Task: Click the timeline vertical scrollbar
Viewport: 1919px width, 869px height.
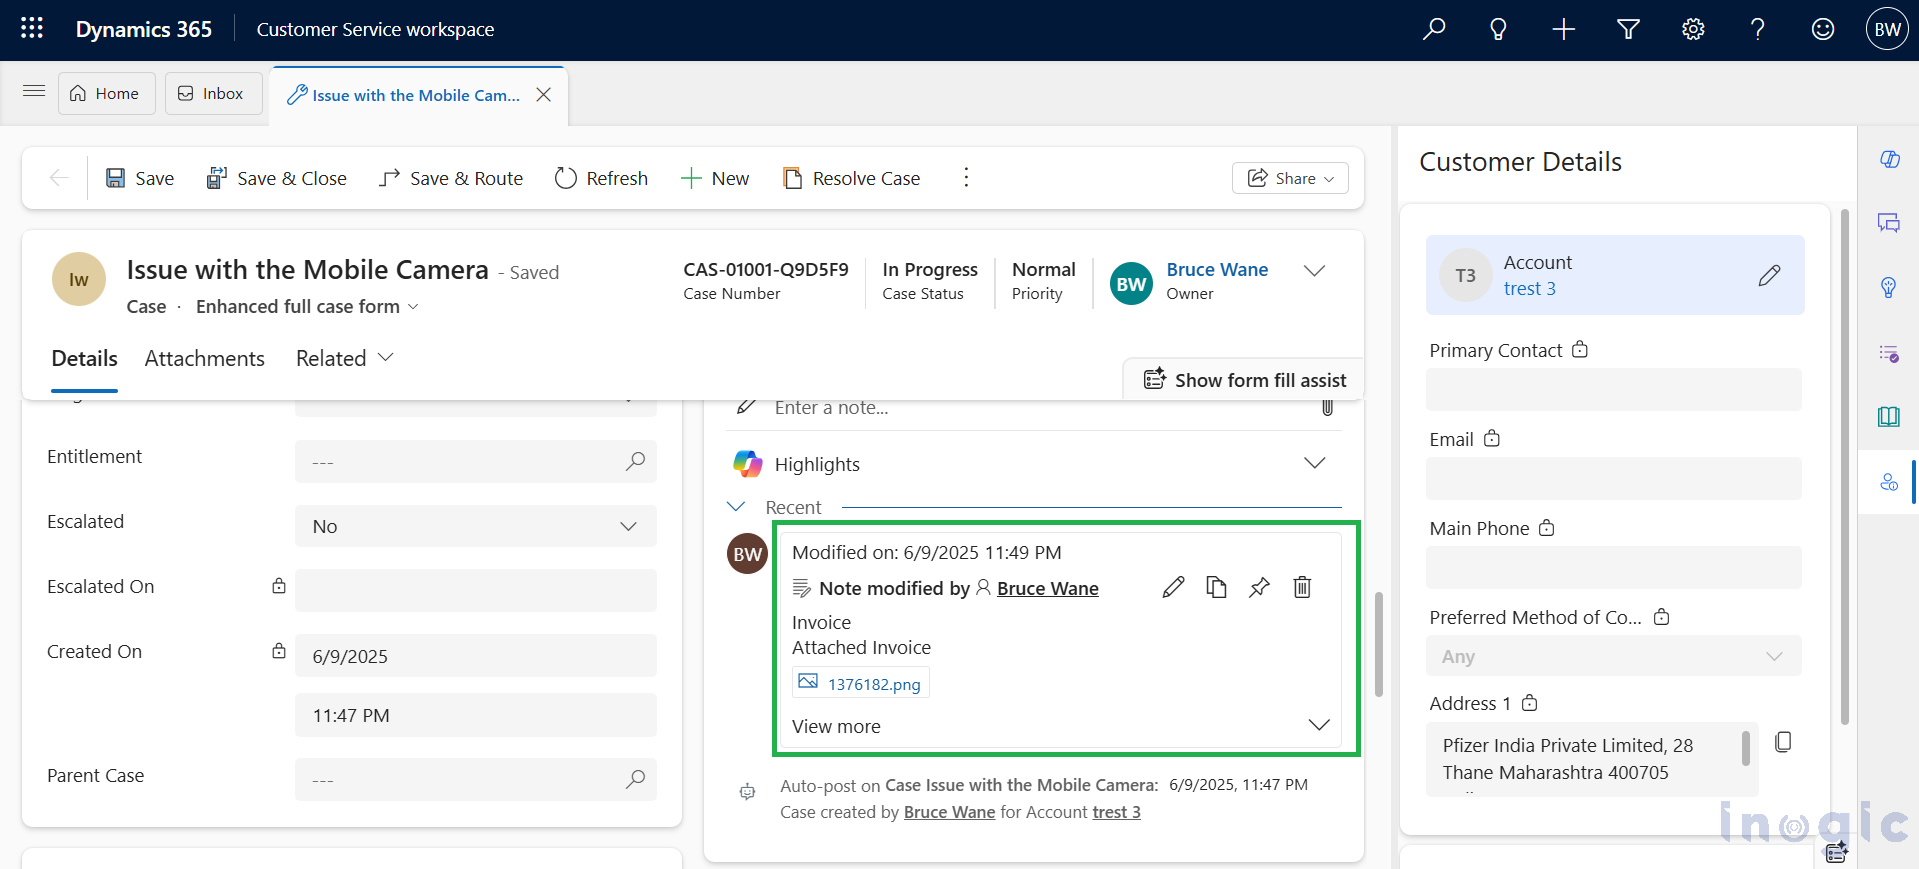Action: tap(1378, 644)
